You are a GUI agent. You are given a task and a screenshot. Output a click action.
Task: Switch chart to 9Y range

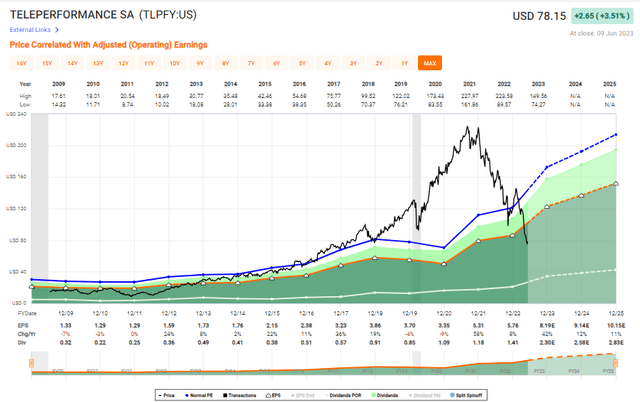(200, 63)
